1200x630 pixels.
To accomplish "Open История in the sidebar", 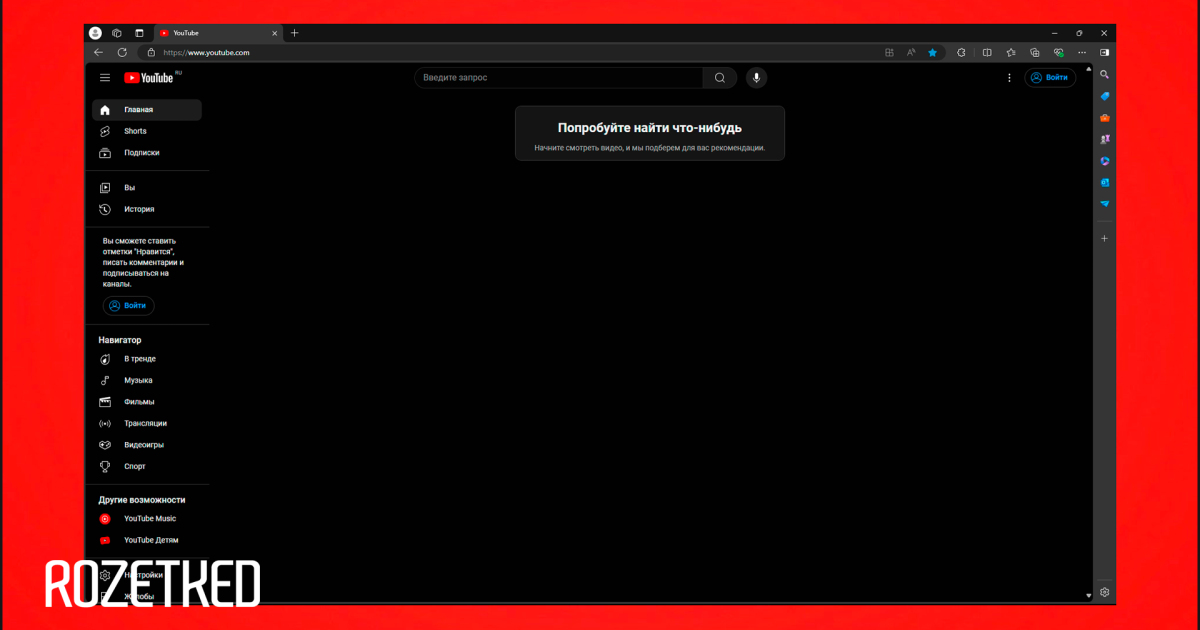I will tap(147, 210).
